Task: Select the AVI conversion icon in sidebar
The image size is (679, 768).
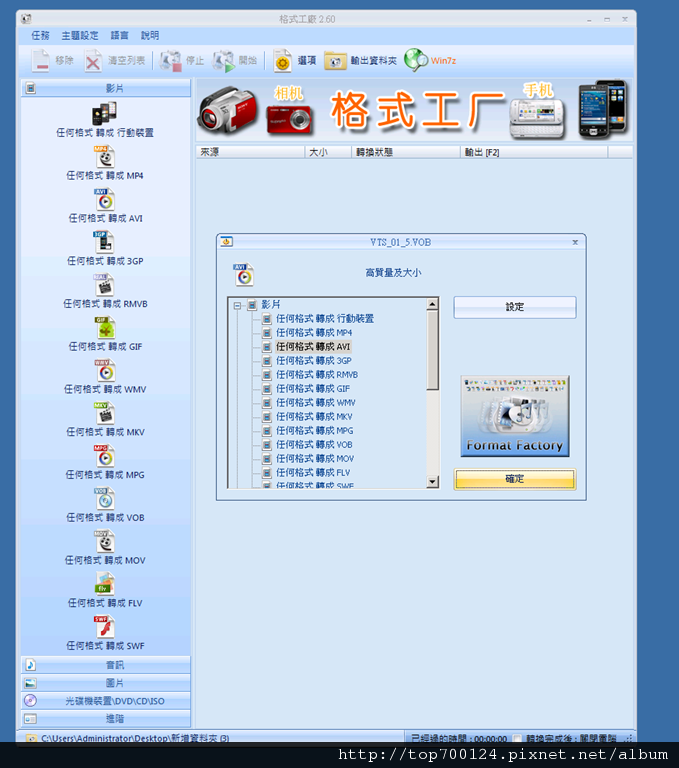Action: tap(104, 199)
